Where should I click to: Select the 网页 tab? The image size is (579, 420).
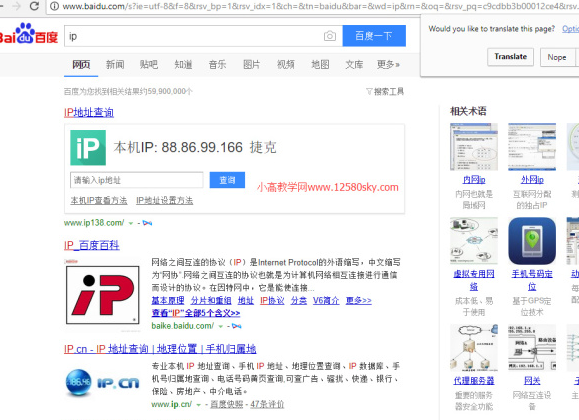[81, 65]
